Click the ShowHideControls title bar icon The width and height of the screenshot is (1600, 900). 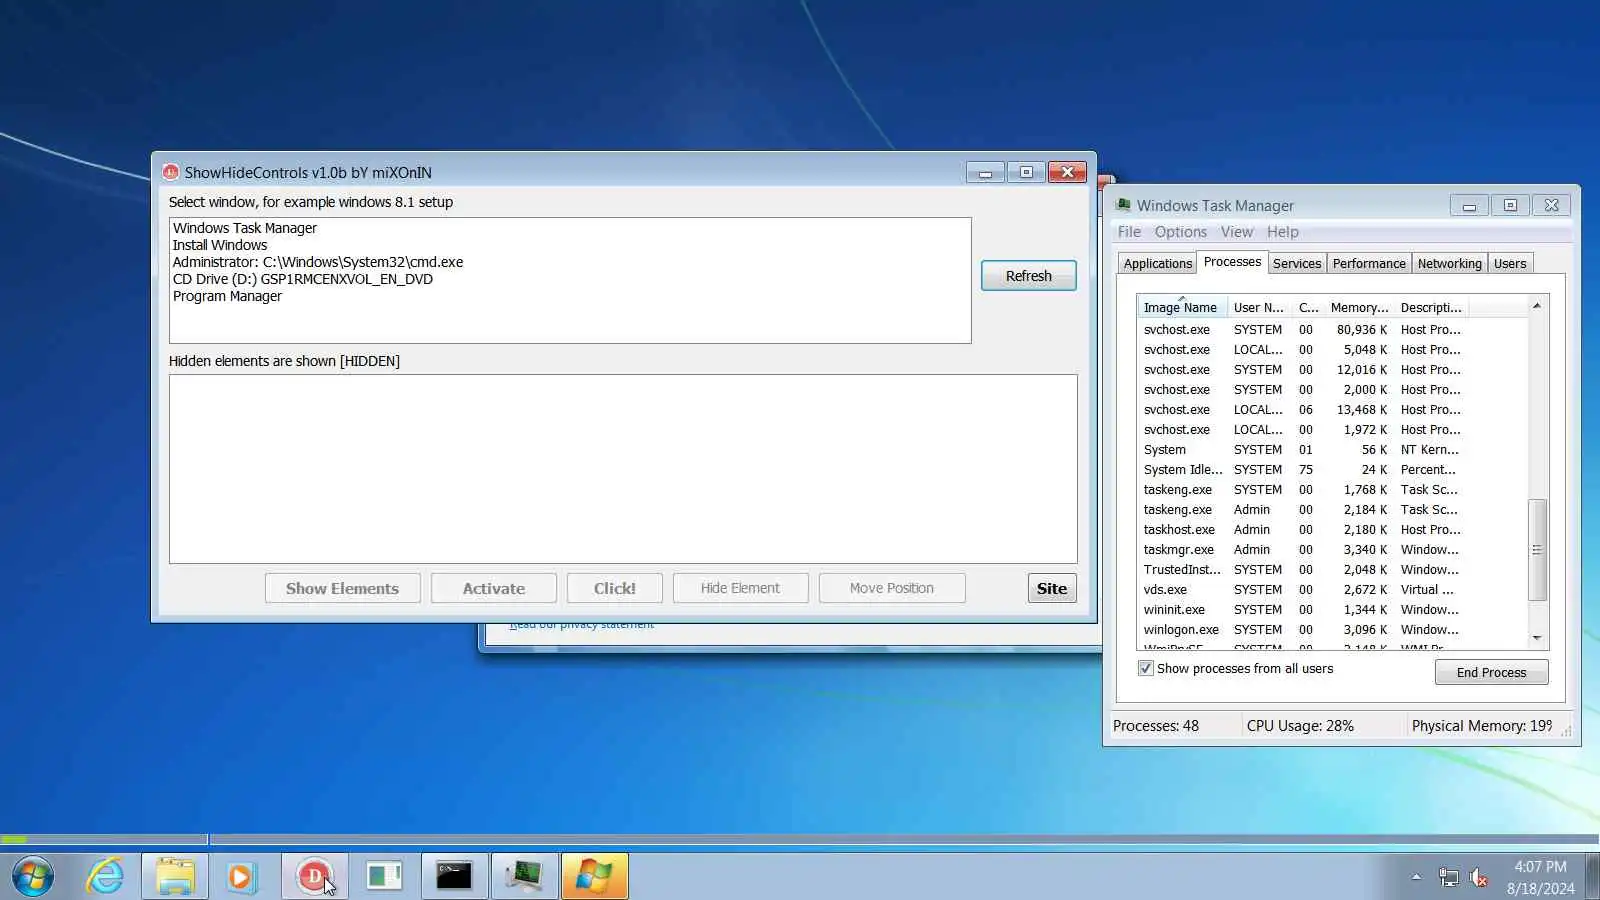(x=171, y=172)
